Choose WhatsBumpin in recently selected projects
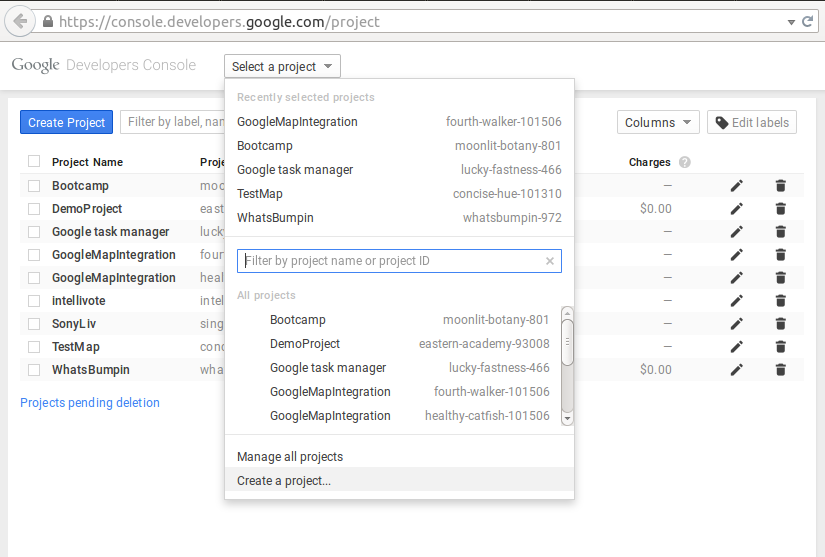The height and width of the screenshot is (557, 825). [399, 218]
